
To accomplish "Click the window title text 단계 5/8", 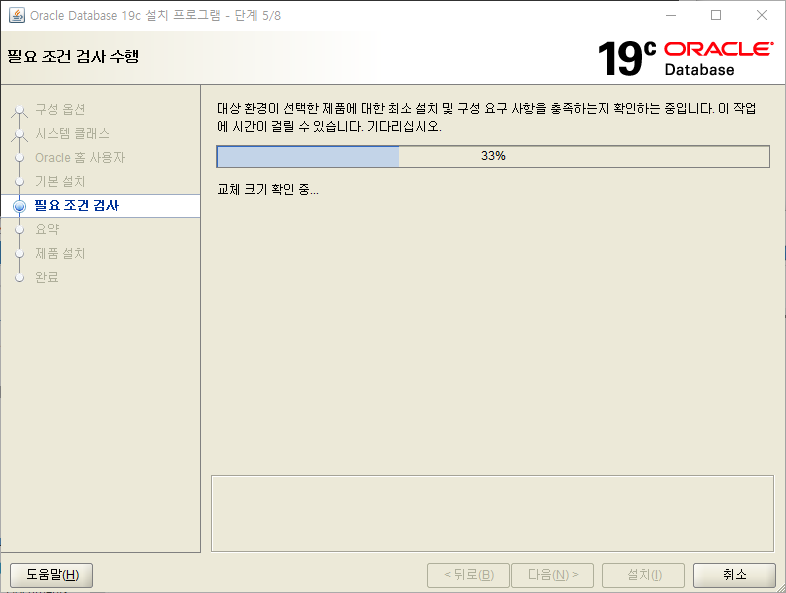I will (x=258, y=16).
